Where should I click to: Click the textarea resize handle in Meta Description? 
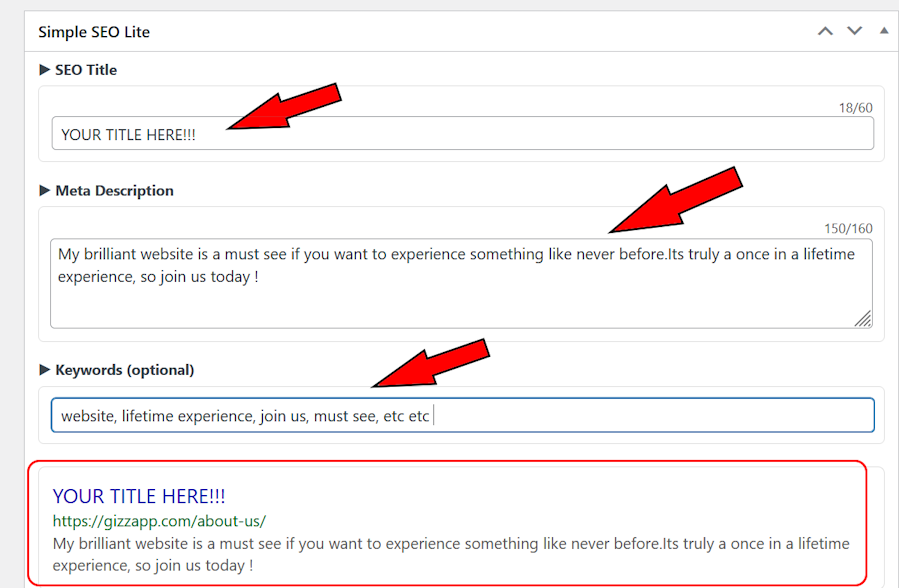click(x=862, y=318)
